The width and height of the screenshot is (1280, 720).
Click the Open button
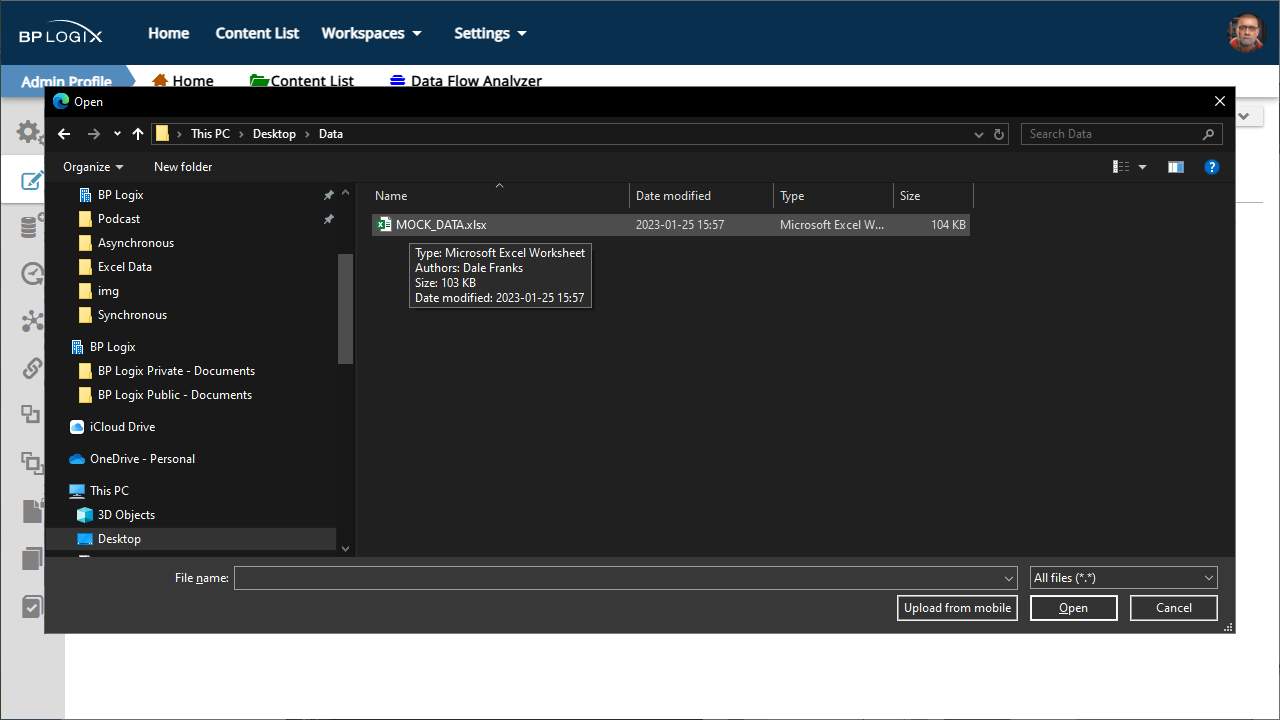(1073, 608)
